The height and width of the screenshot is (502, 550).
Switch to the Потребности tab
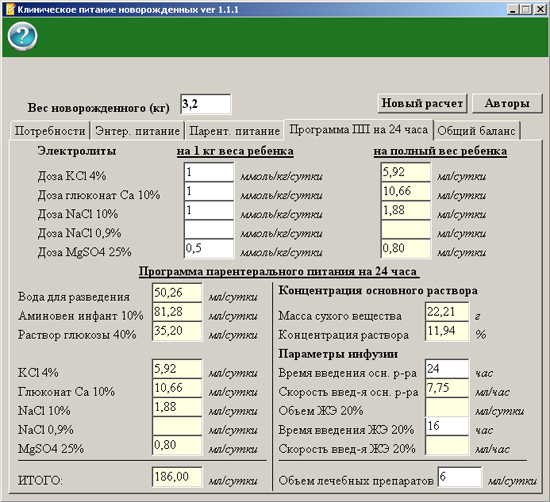(50, 131)
